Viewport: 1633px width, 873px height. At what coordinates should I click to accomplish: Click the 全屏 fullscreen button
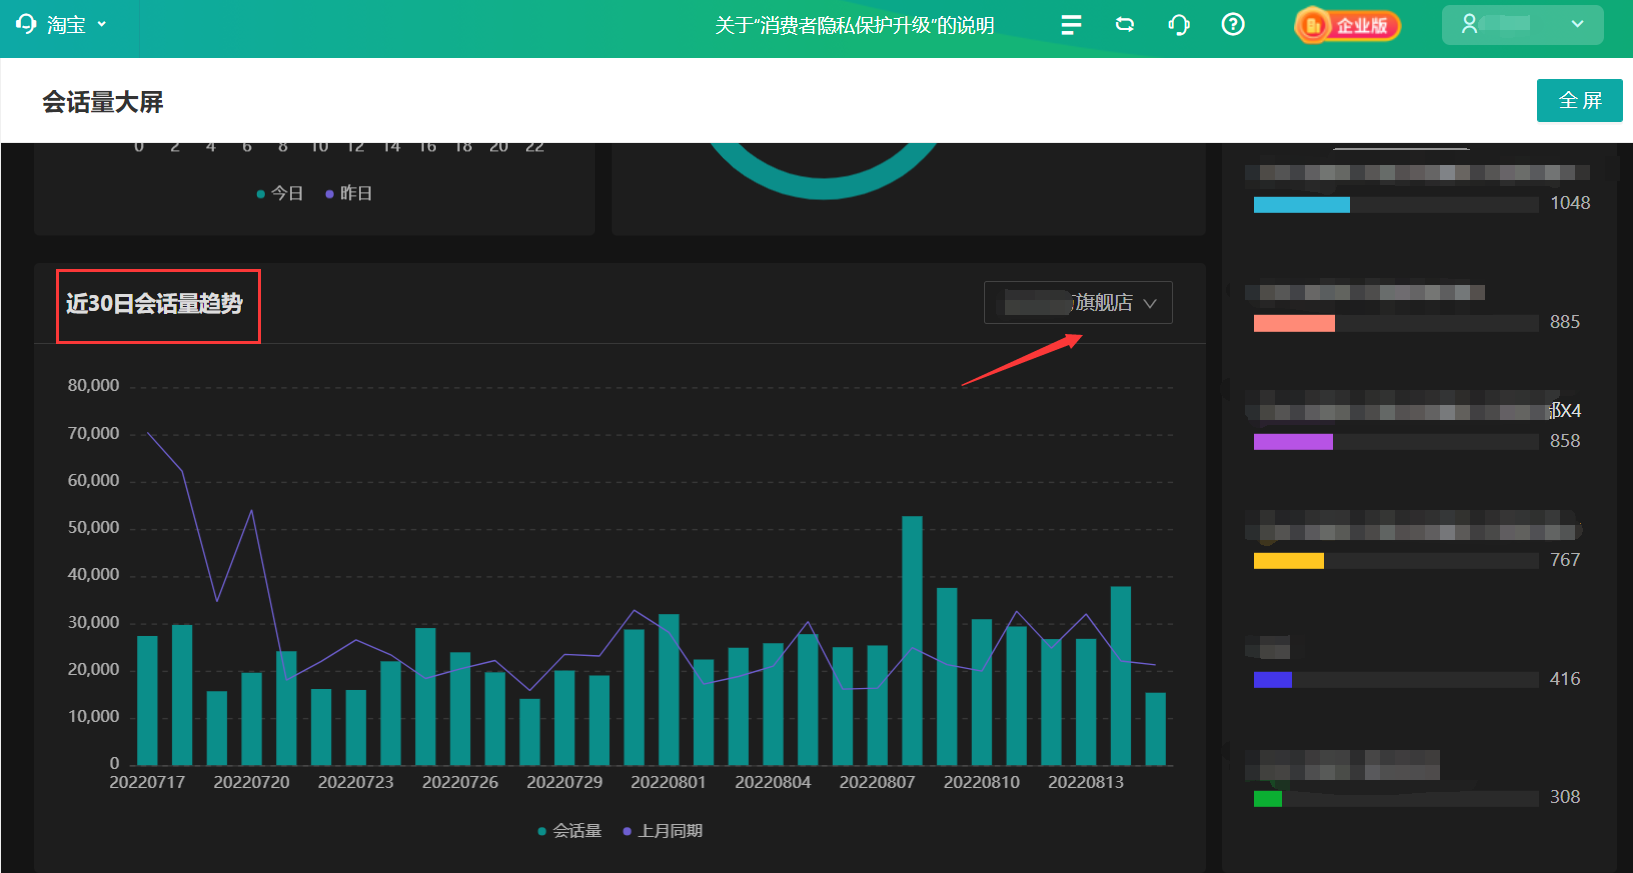1580,100
